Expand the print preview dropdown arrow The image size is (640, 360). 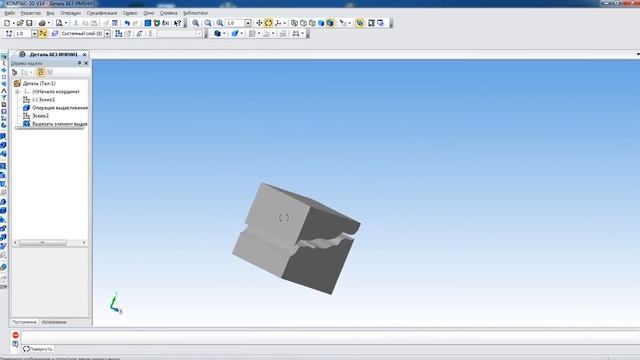pyautogui.click(x=66, y=23)
